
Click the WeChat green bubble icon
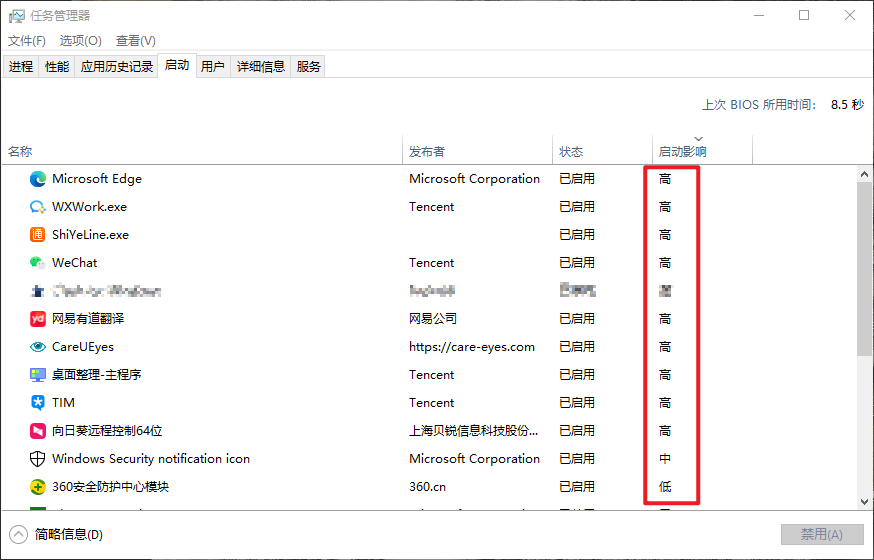tap(37, 262)
